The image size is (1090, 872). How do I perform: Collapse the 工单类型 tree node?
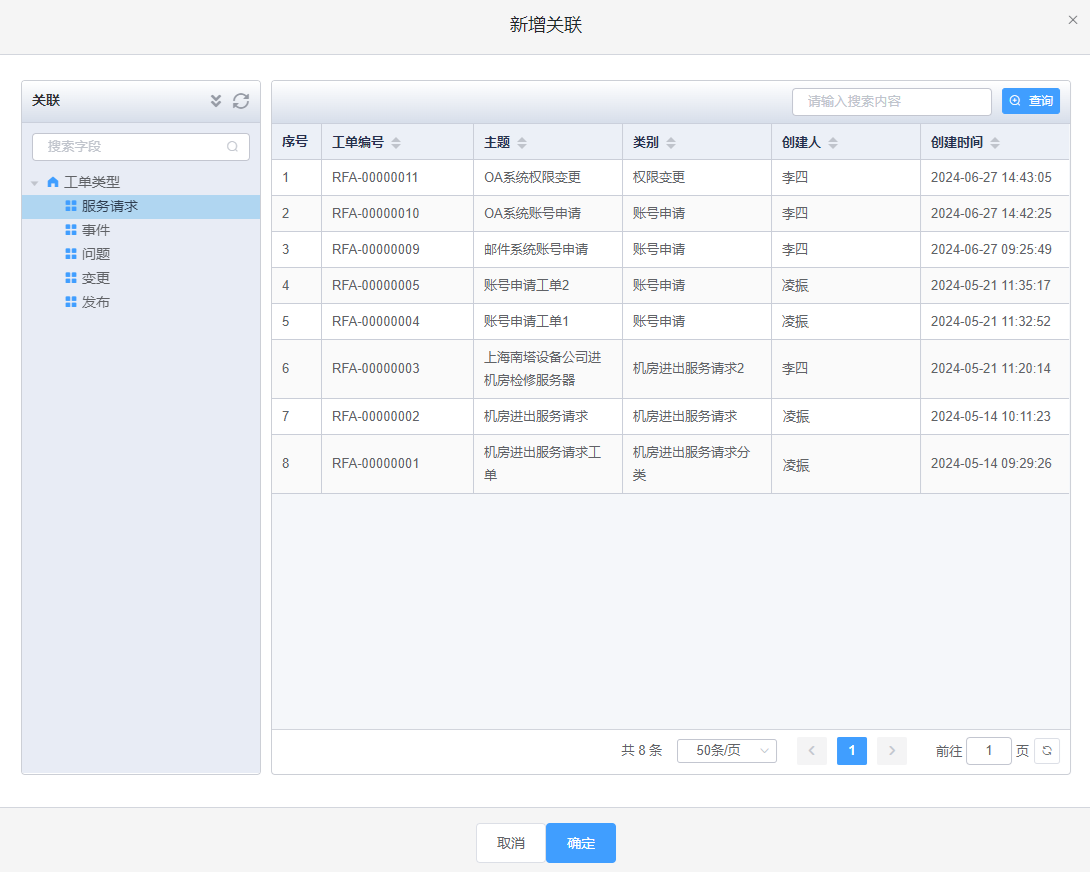tap(35, 183)
